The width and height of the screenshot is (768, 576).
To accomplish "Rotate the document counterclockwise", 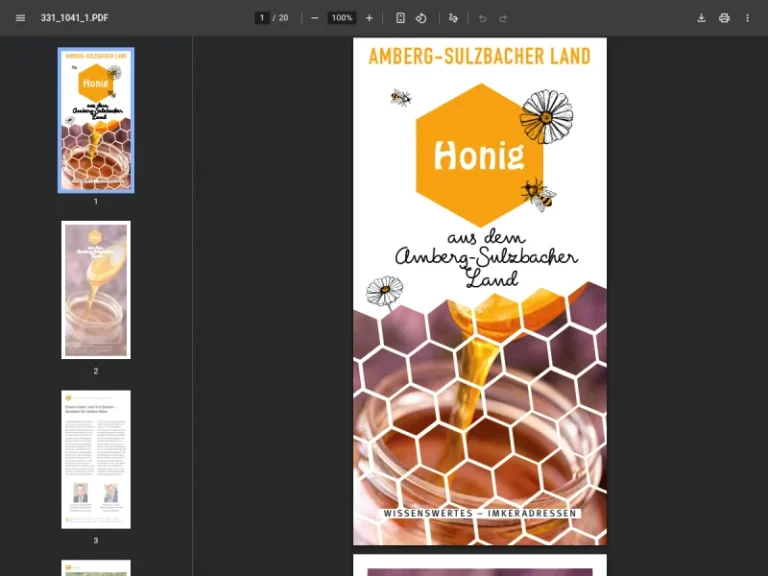I will pos(421,18).
